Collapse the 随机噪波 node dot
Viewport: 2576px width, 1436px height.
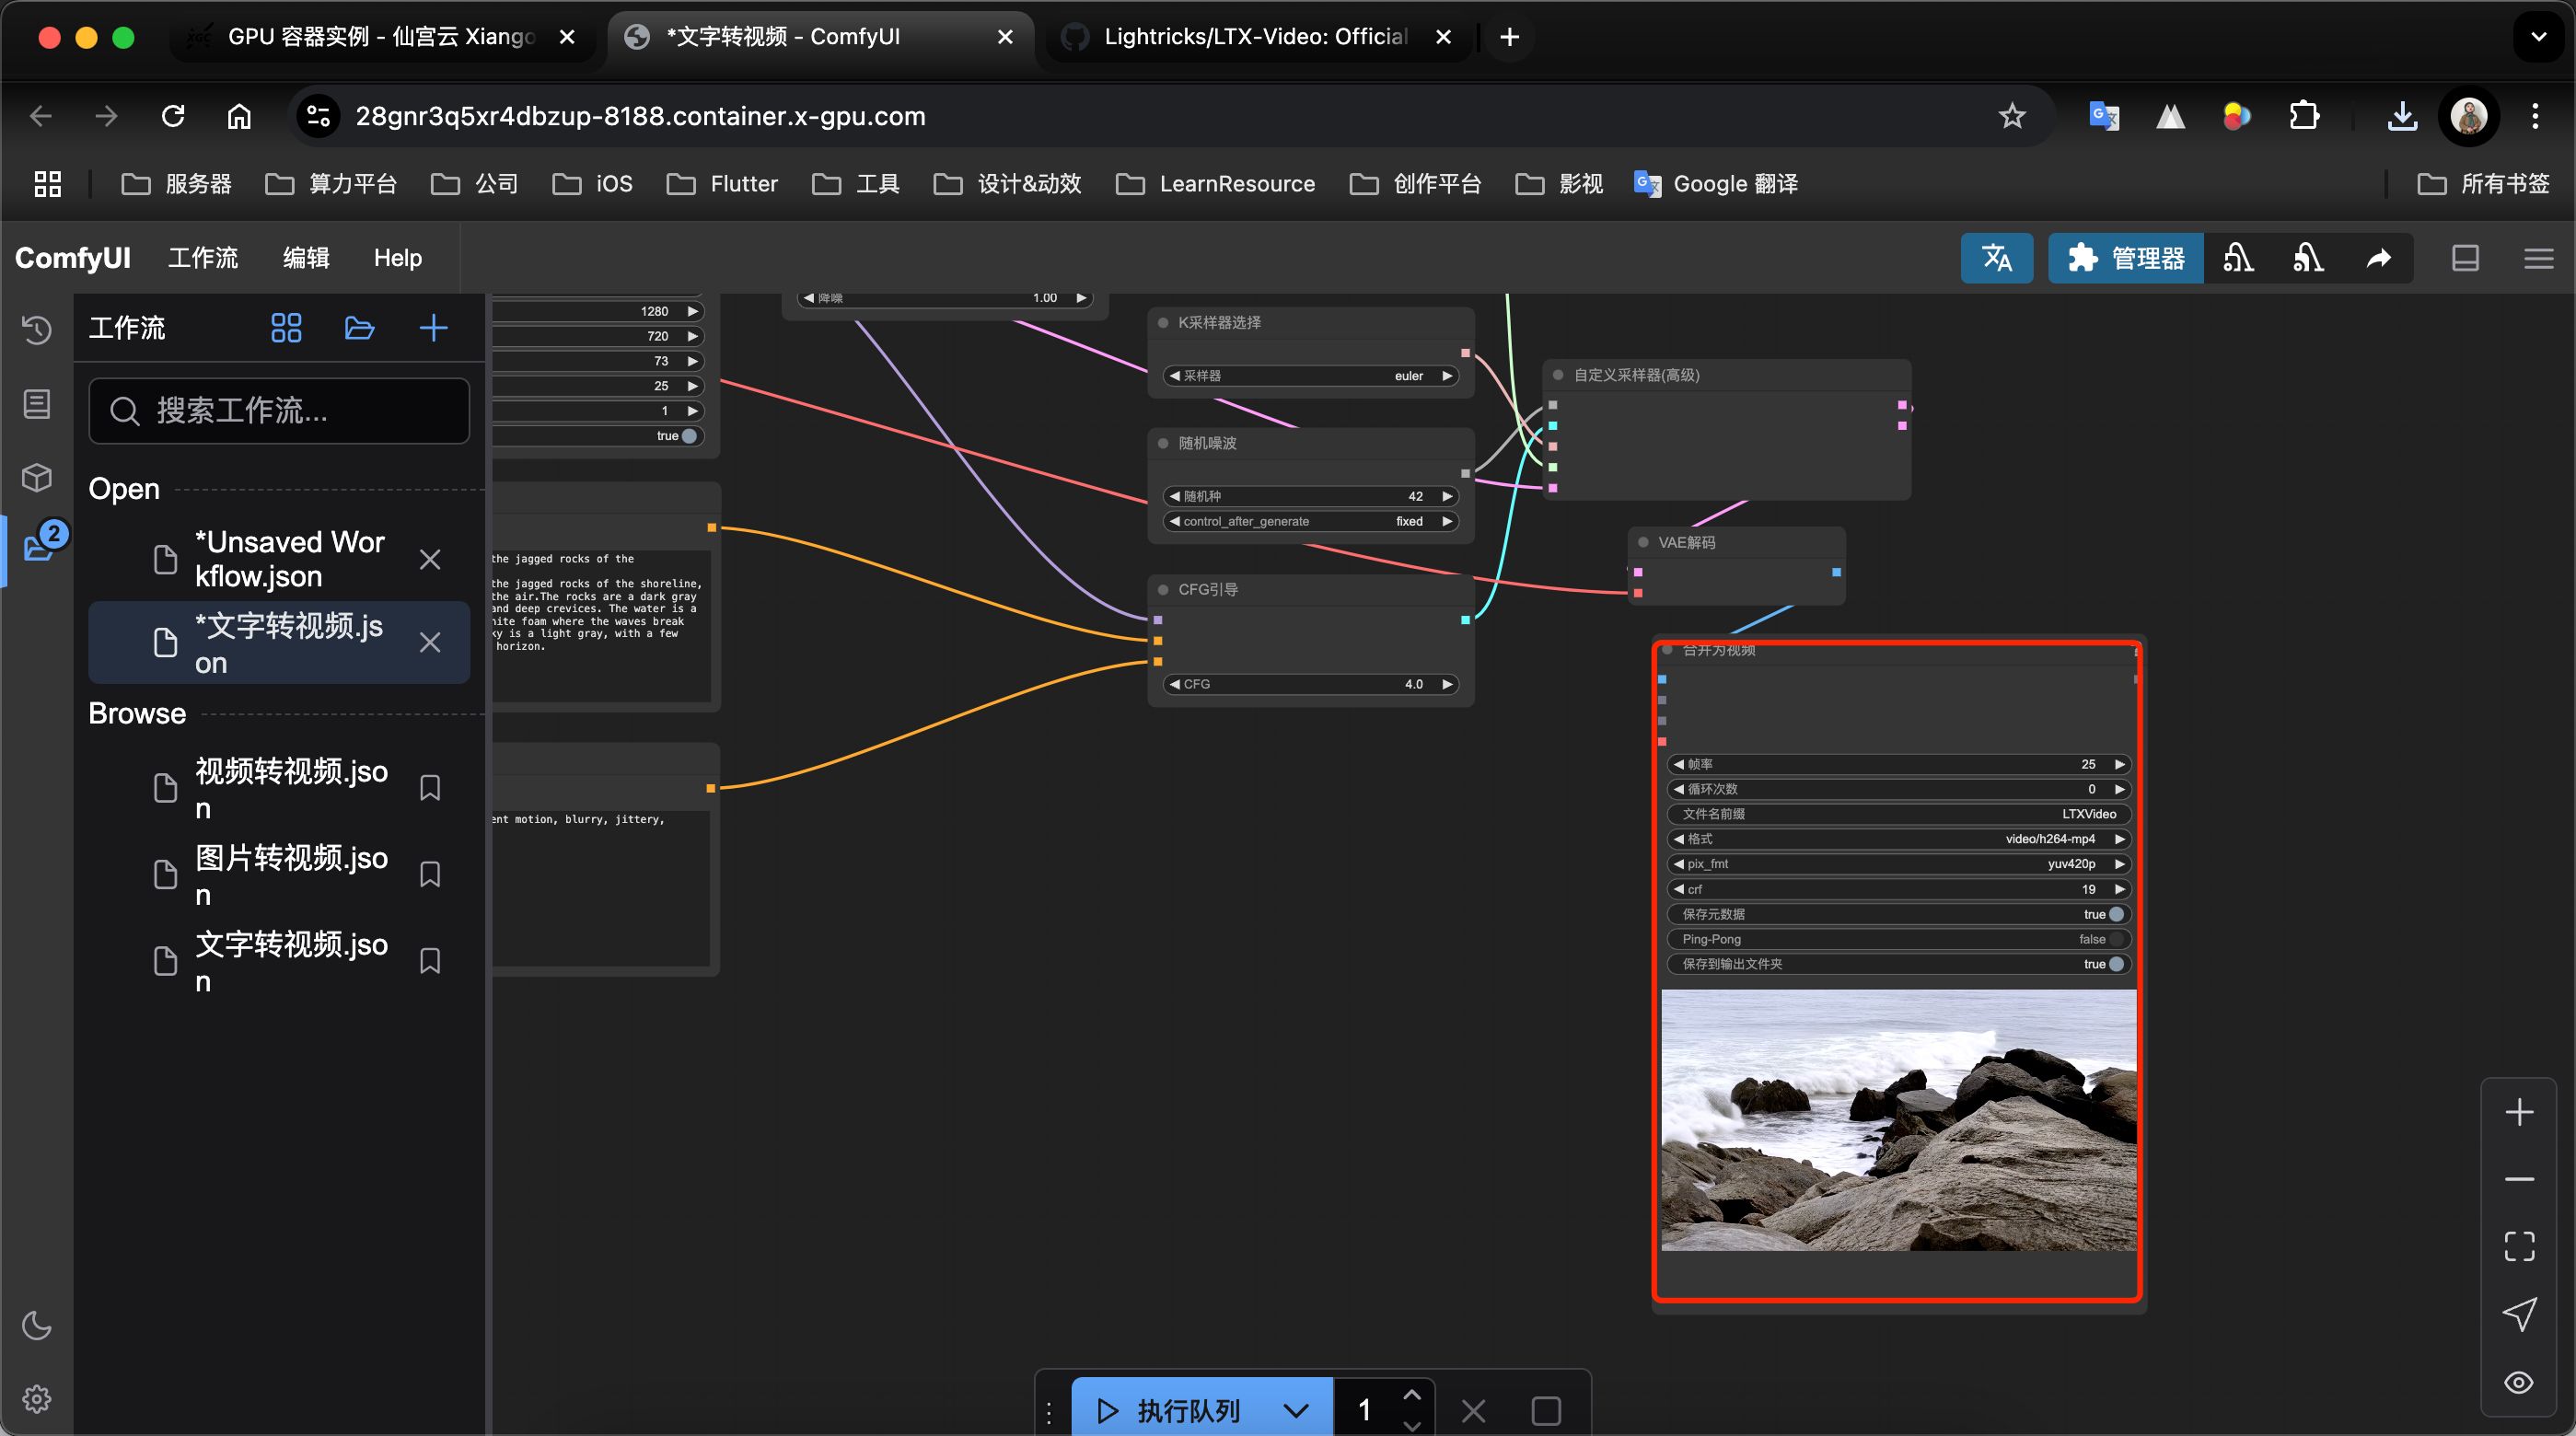coord(1163,443)
